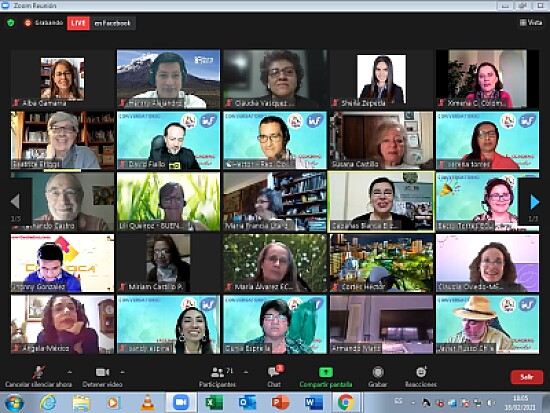This screenshot has height=413, width=550.
Task: Open File Explorer folder in taskbar
Action: pos(81,403)
